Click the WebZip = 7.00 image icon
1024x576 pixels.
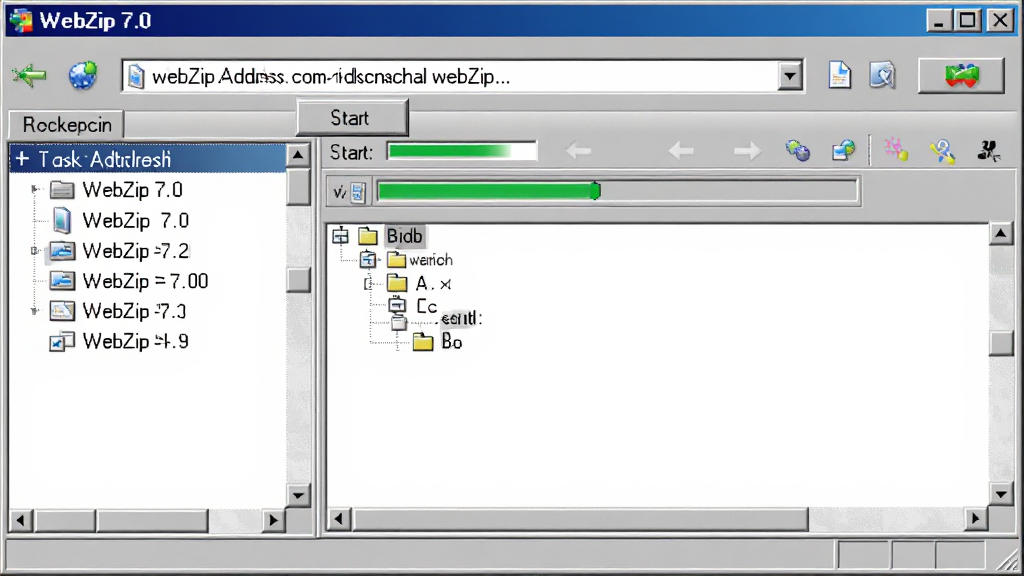[62, 281]
